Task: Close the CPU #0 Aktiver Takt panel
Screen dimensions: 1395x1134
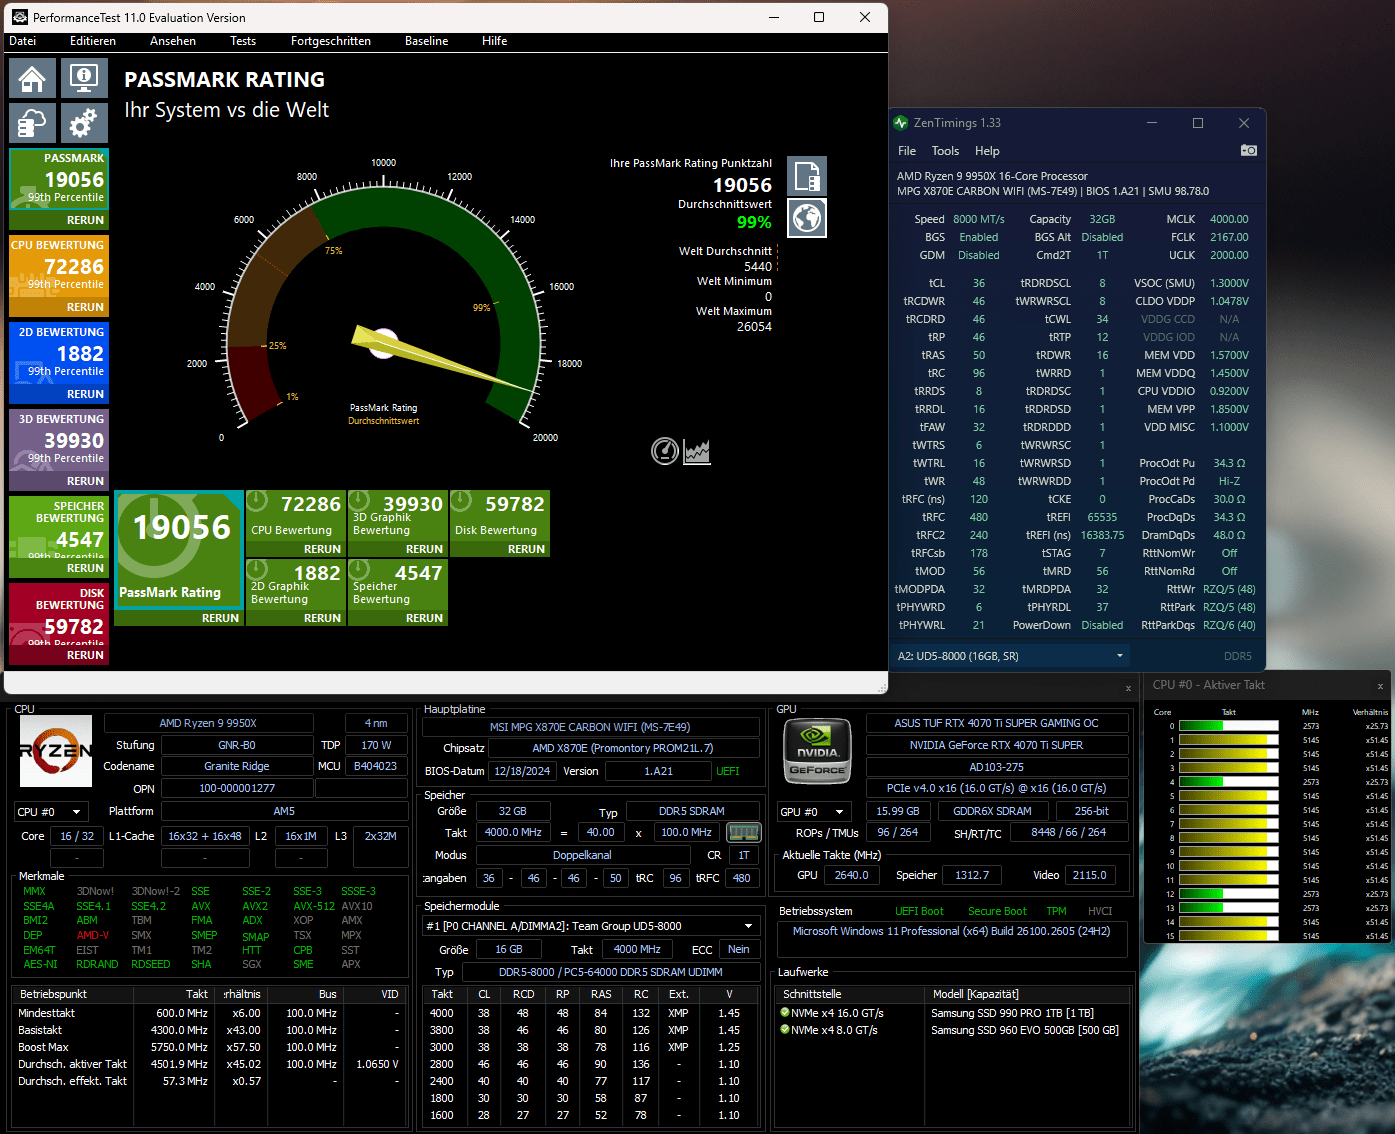Action: pyautogui.click(x=1380, y=686)
